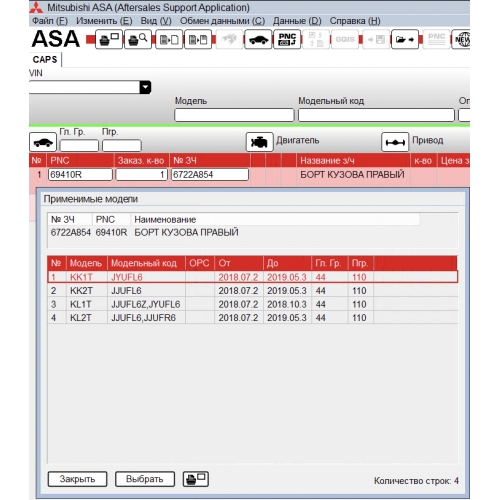Click the Закрыть button
The image size is (500, 500).
coord(77,479)
